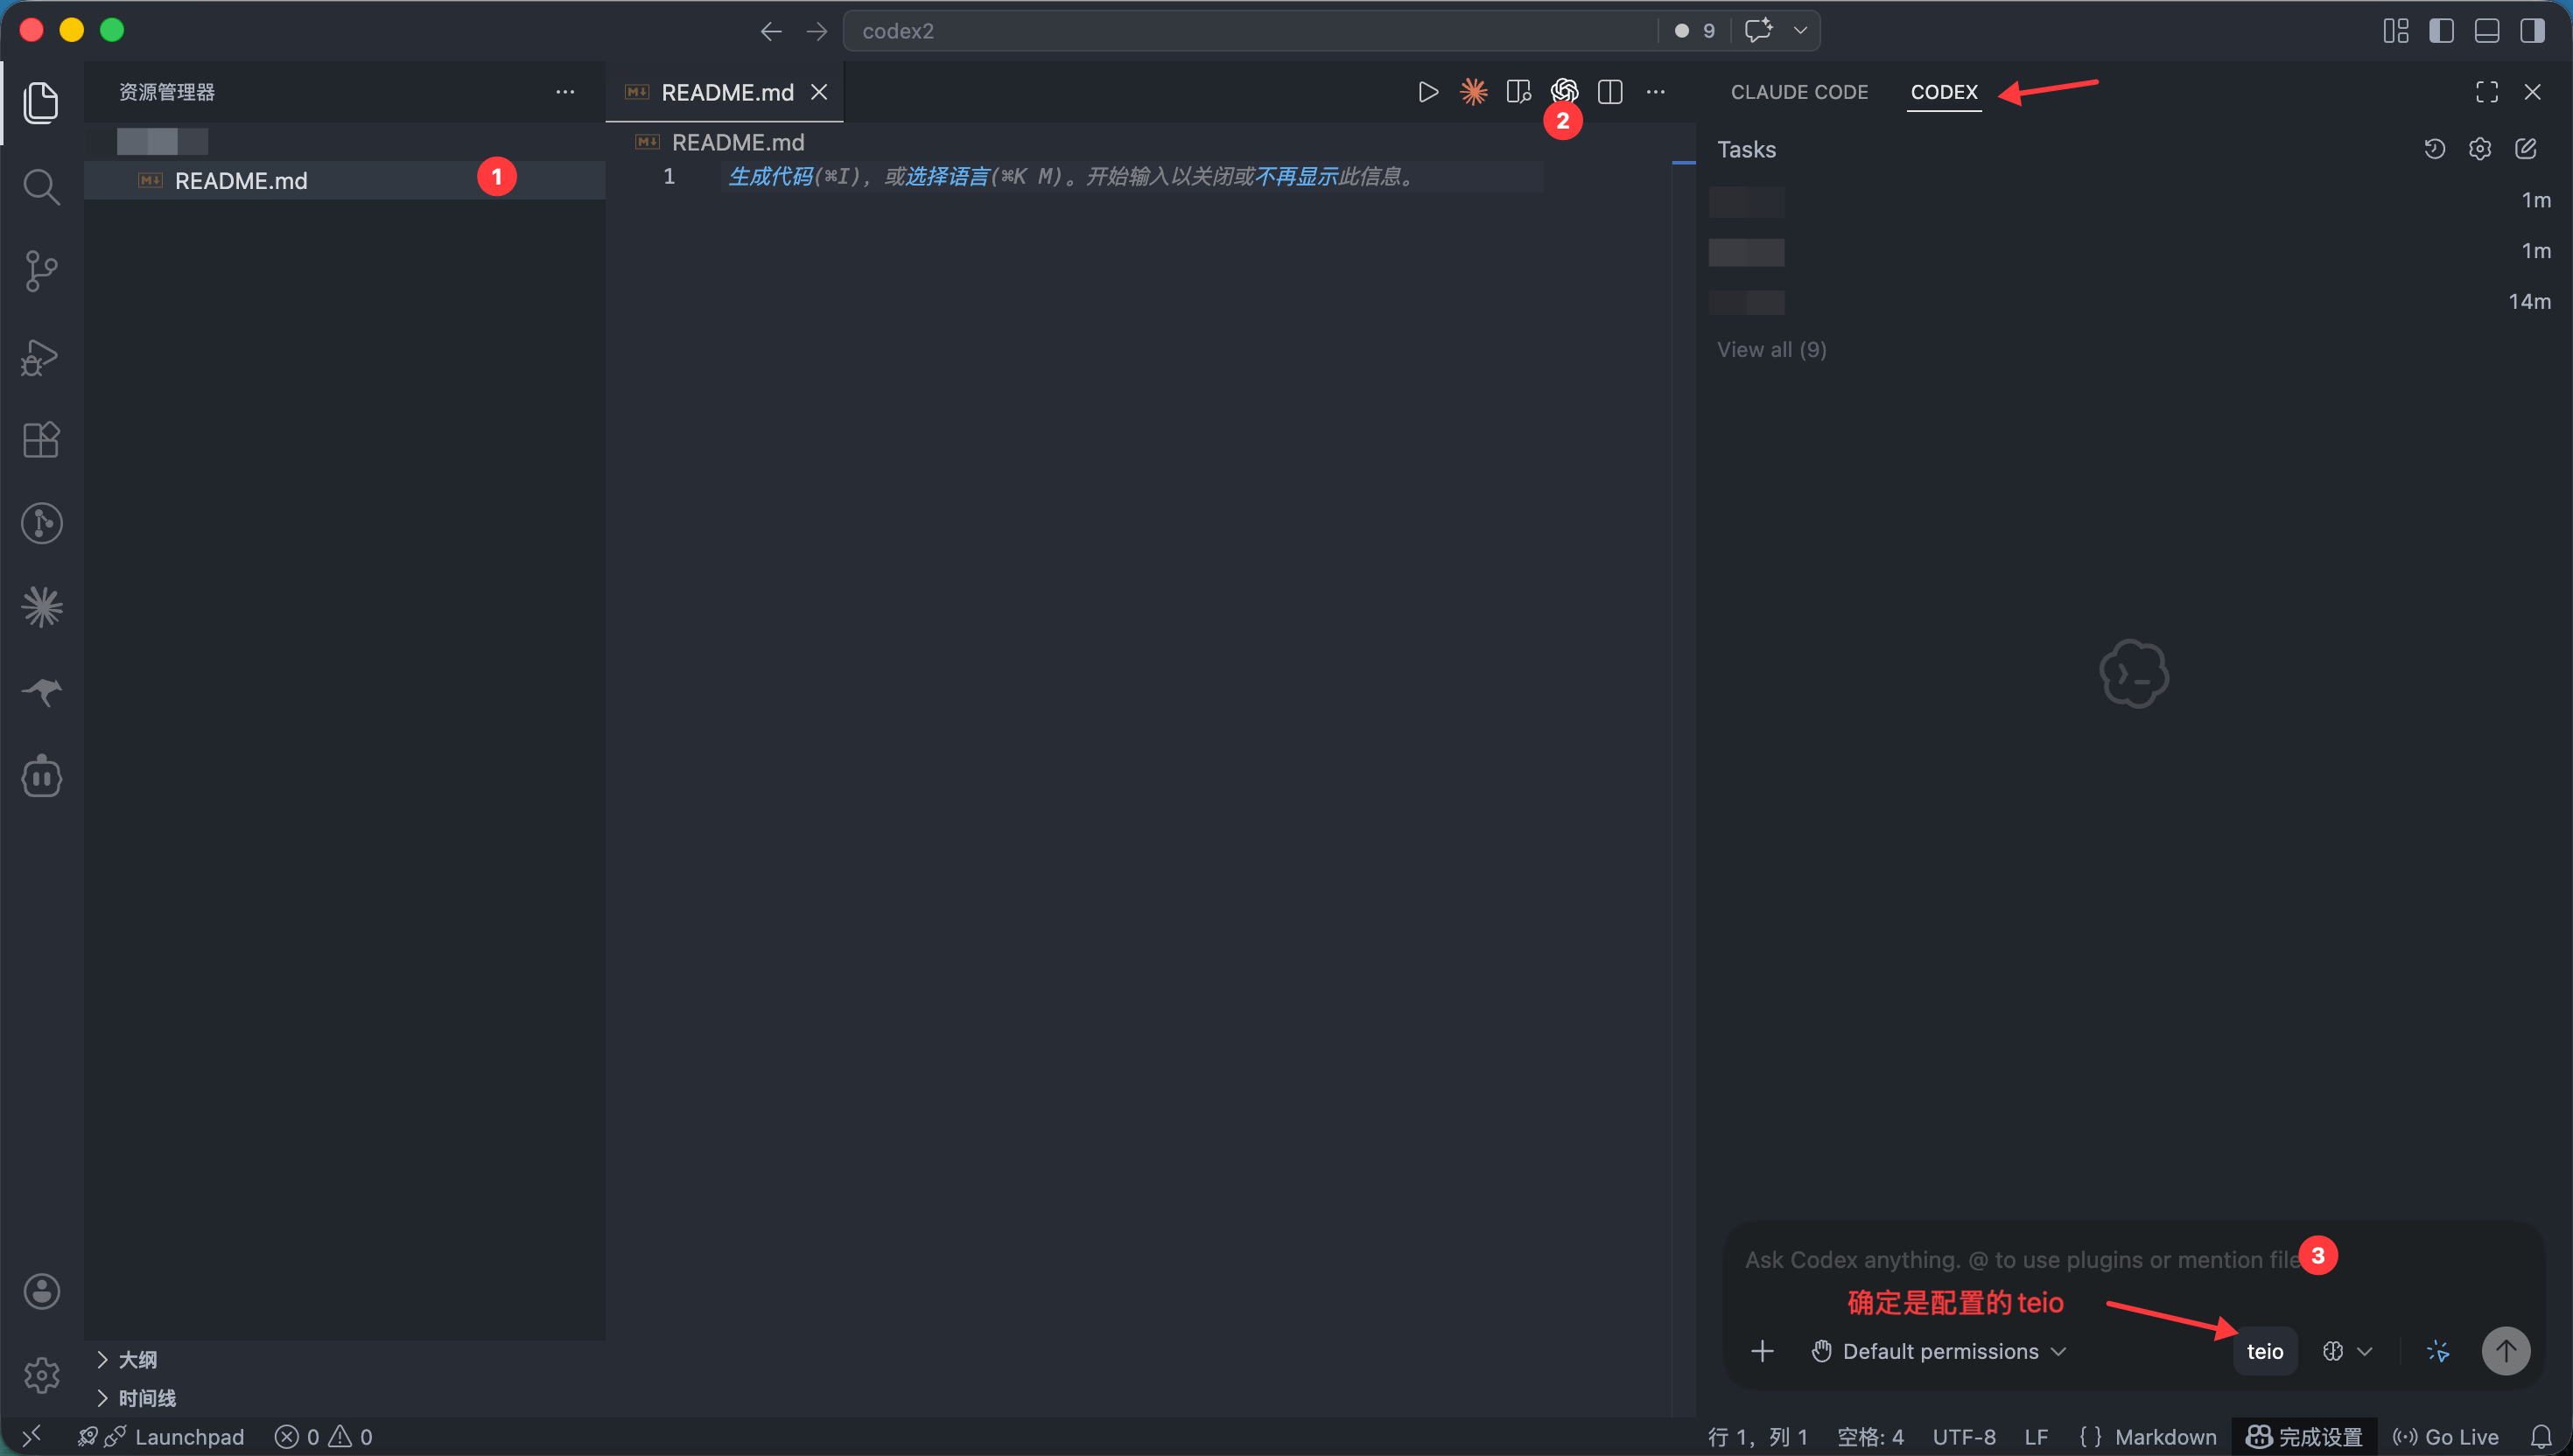Viewport: 2573px width, 1456px height.
Task: Go back with the left arrow in the title bar
Action: pyautogui.click(x=771, y=31)
